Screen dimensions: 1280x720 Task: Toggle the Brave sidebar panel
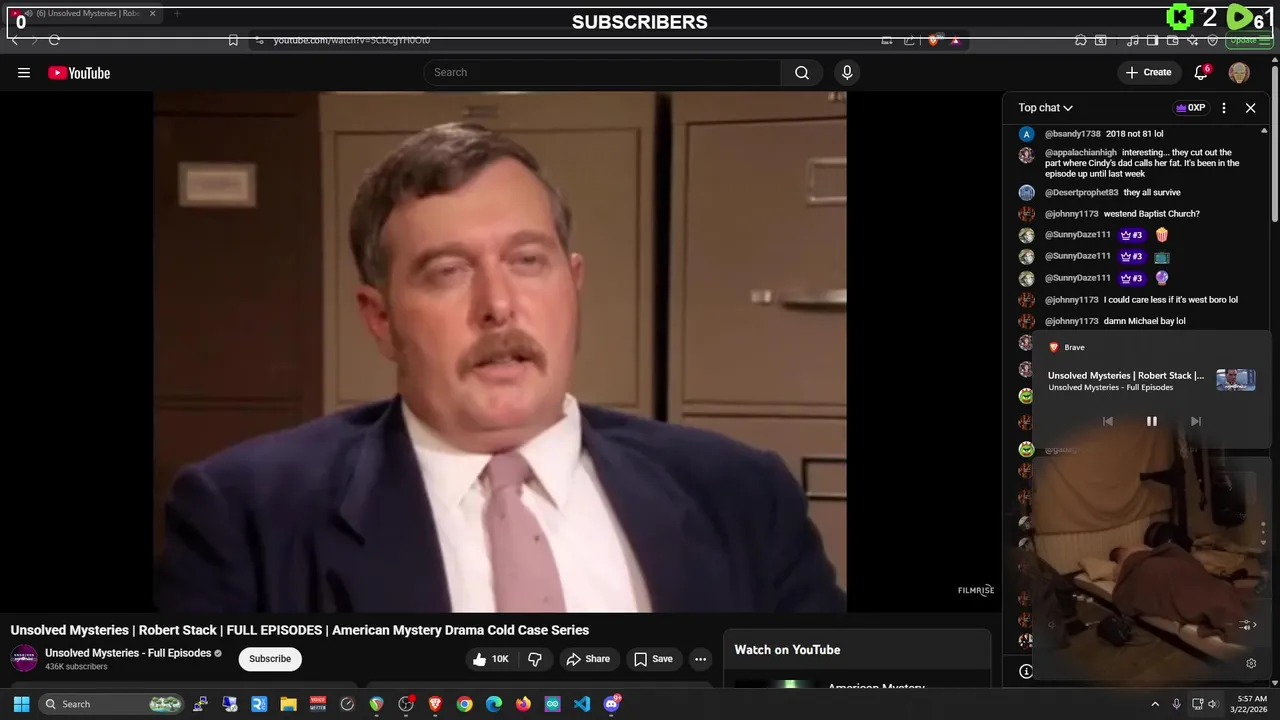(1153, 40)
